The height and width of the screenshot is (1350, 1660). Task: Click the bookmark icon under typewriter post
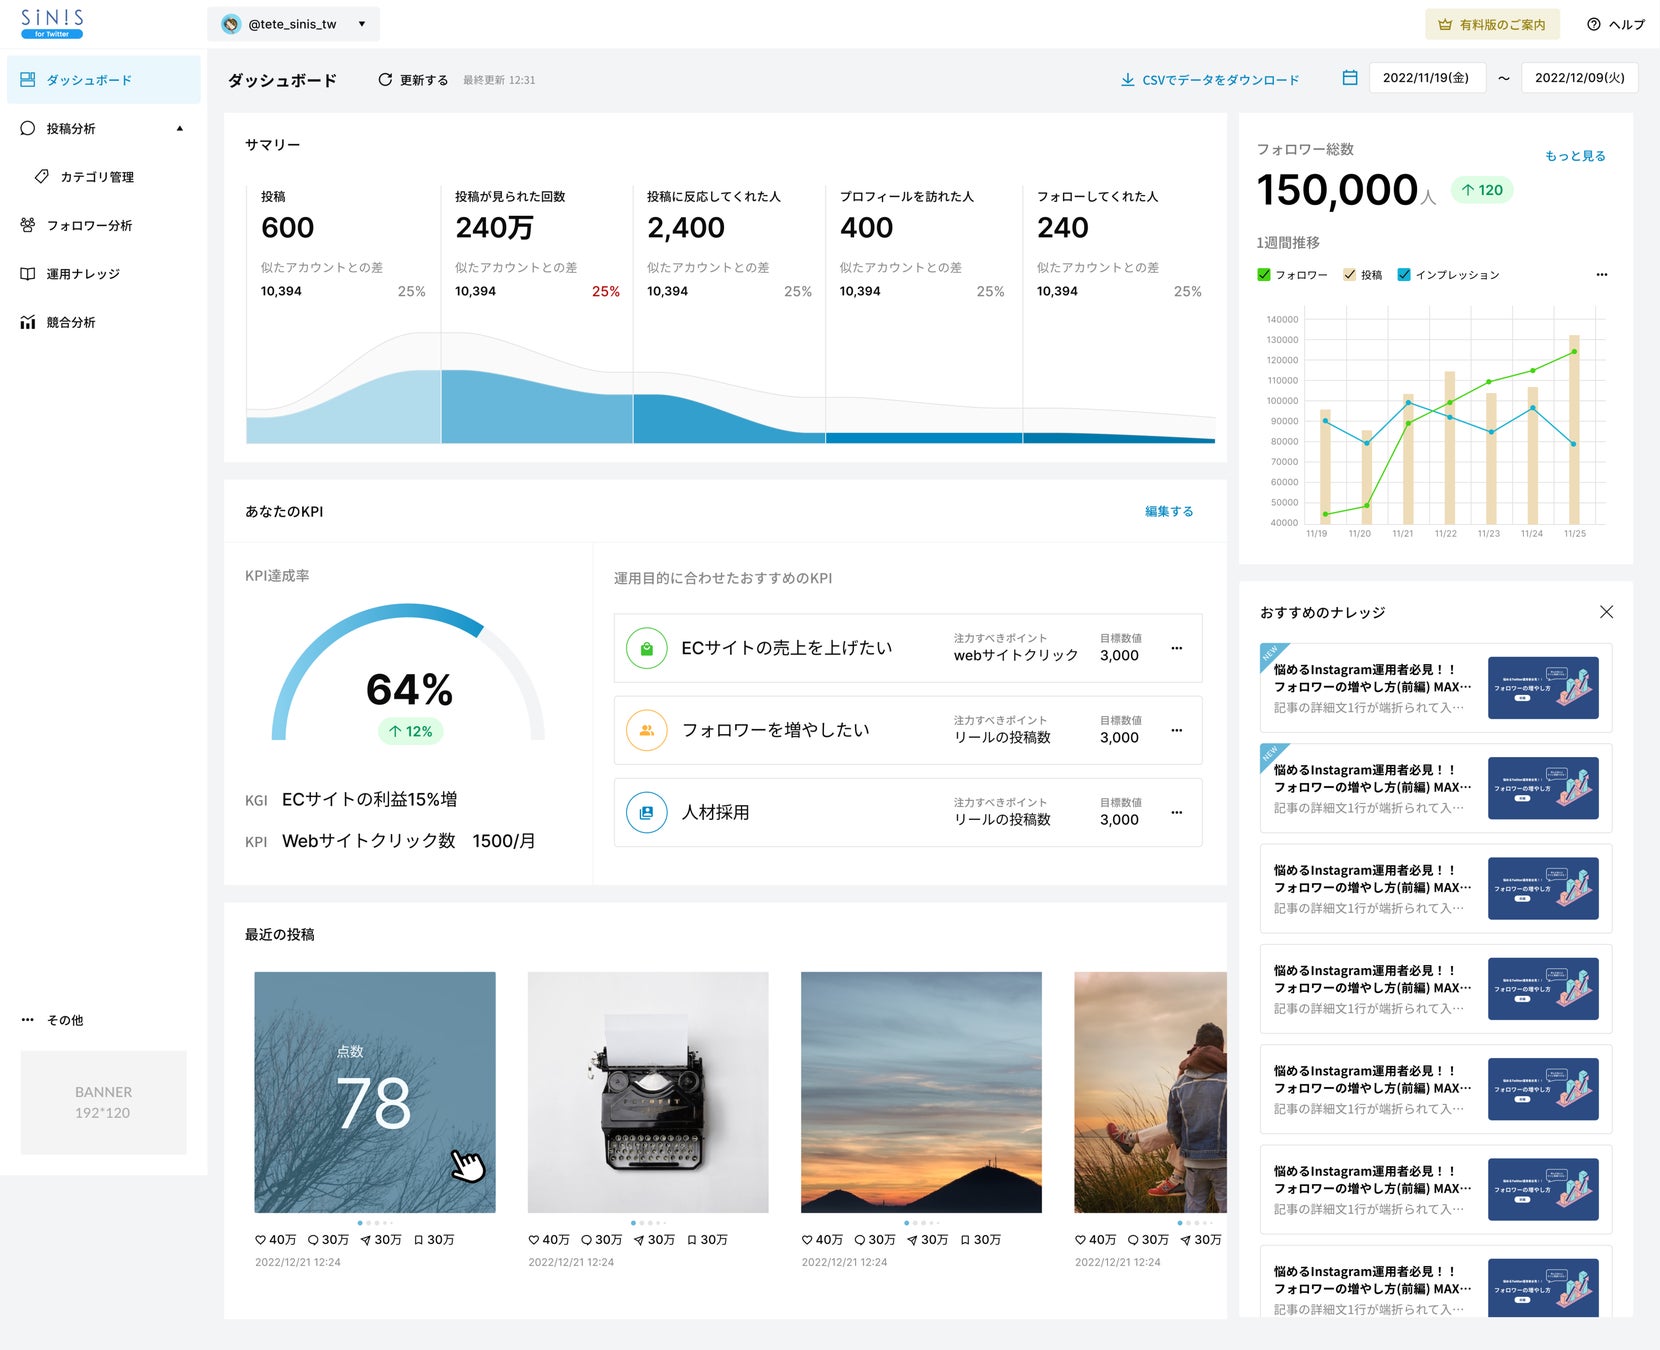pos(692,1240)
